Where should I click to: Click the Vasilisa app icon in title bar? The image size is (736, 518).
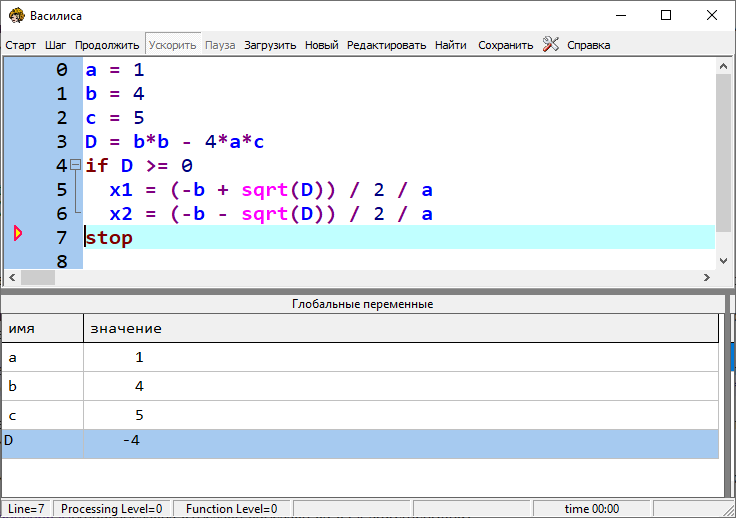pyautogui.click(x=16, y=15)
